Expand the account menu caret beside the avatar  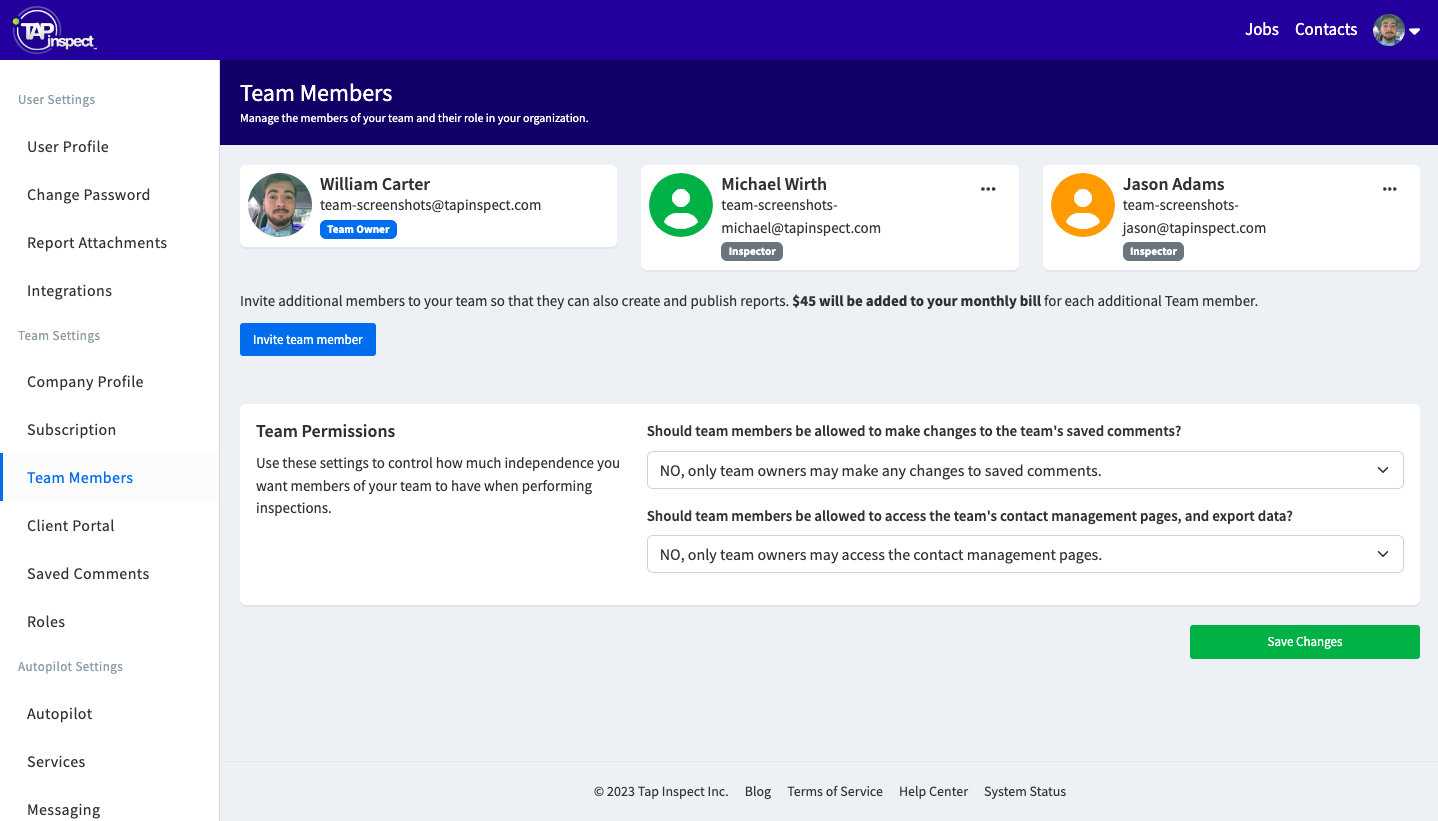[1416, 31]
